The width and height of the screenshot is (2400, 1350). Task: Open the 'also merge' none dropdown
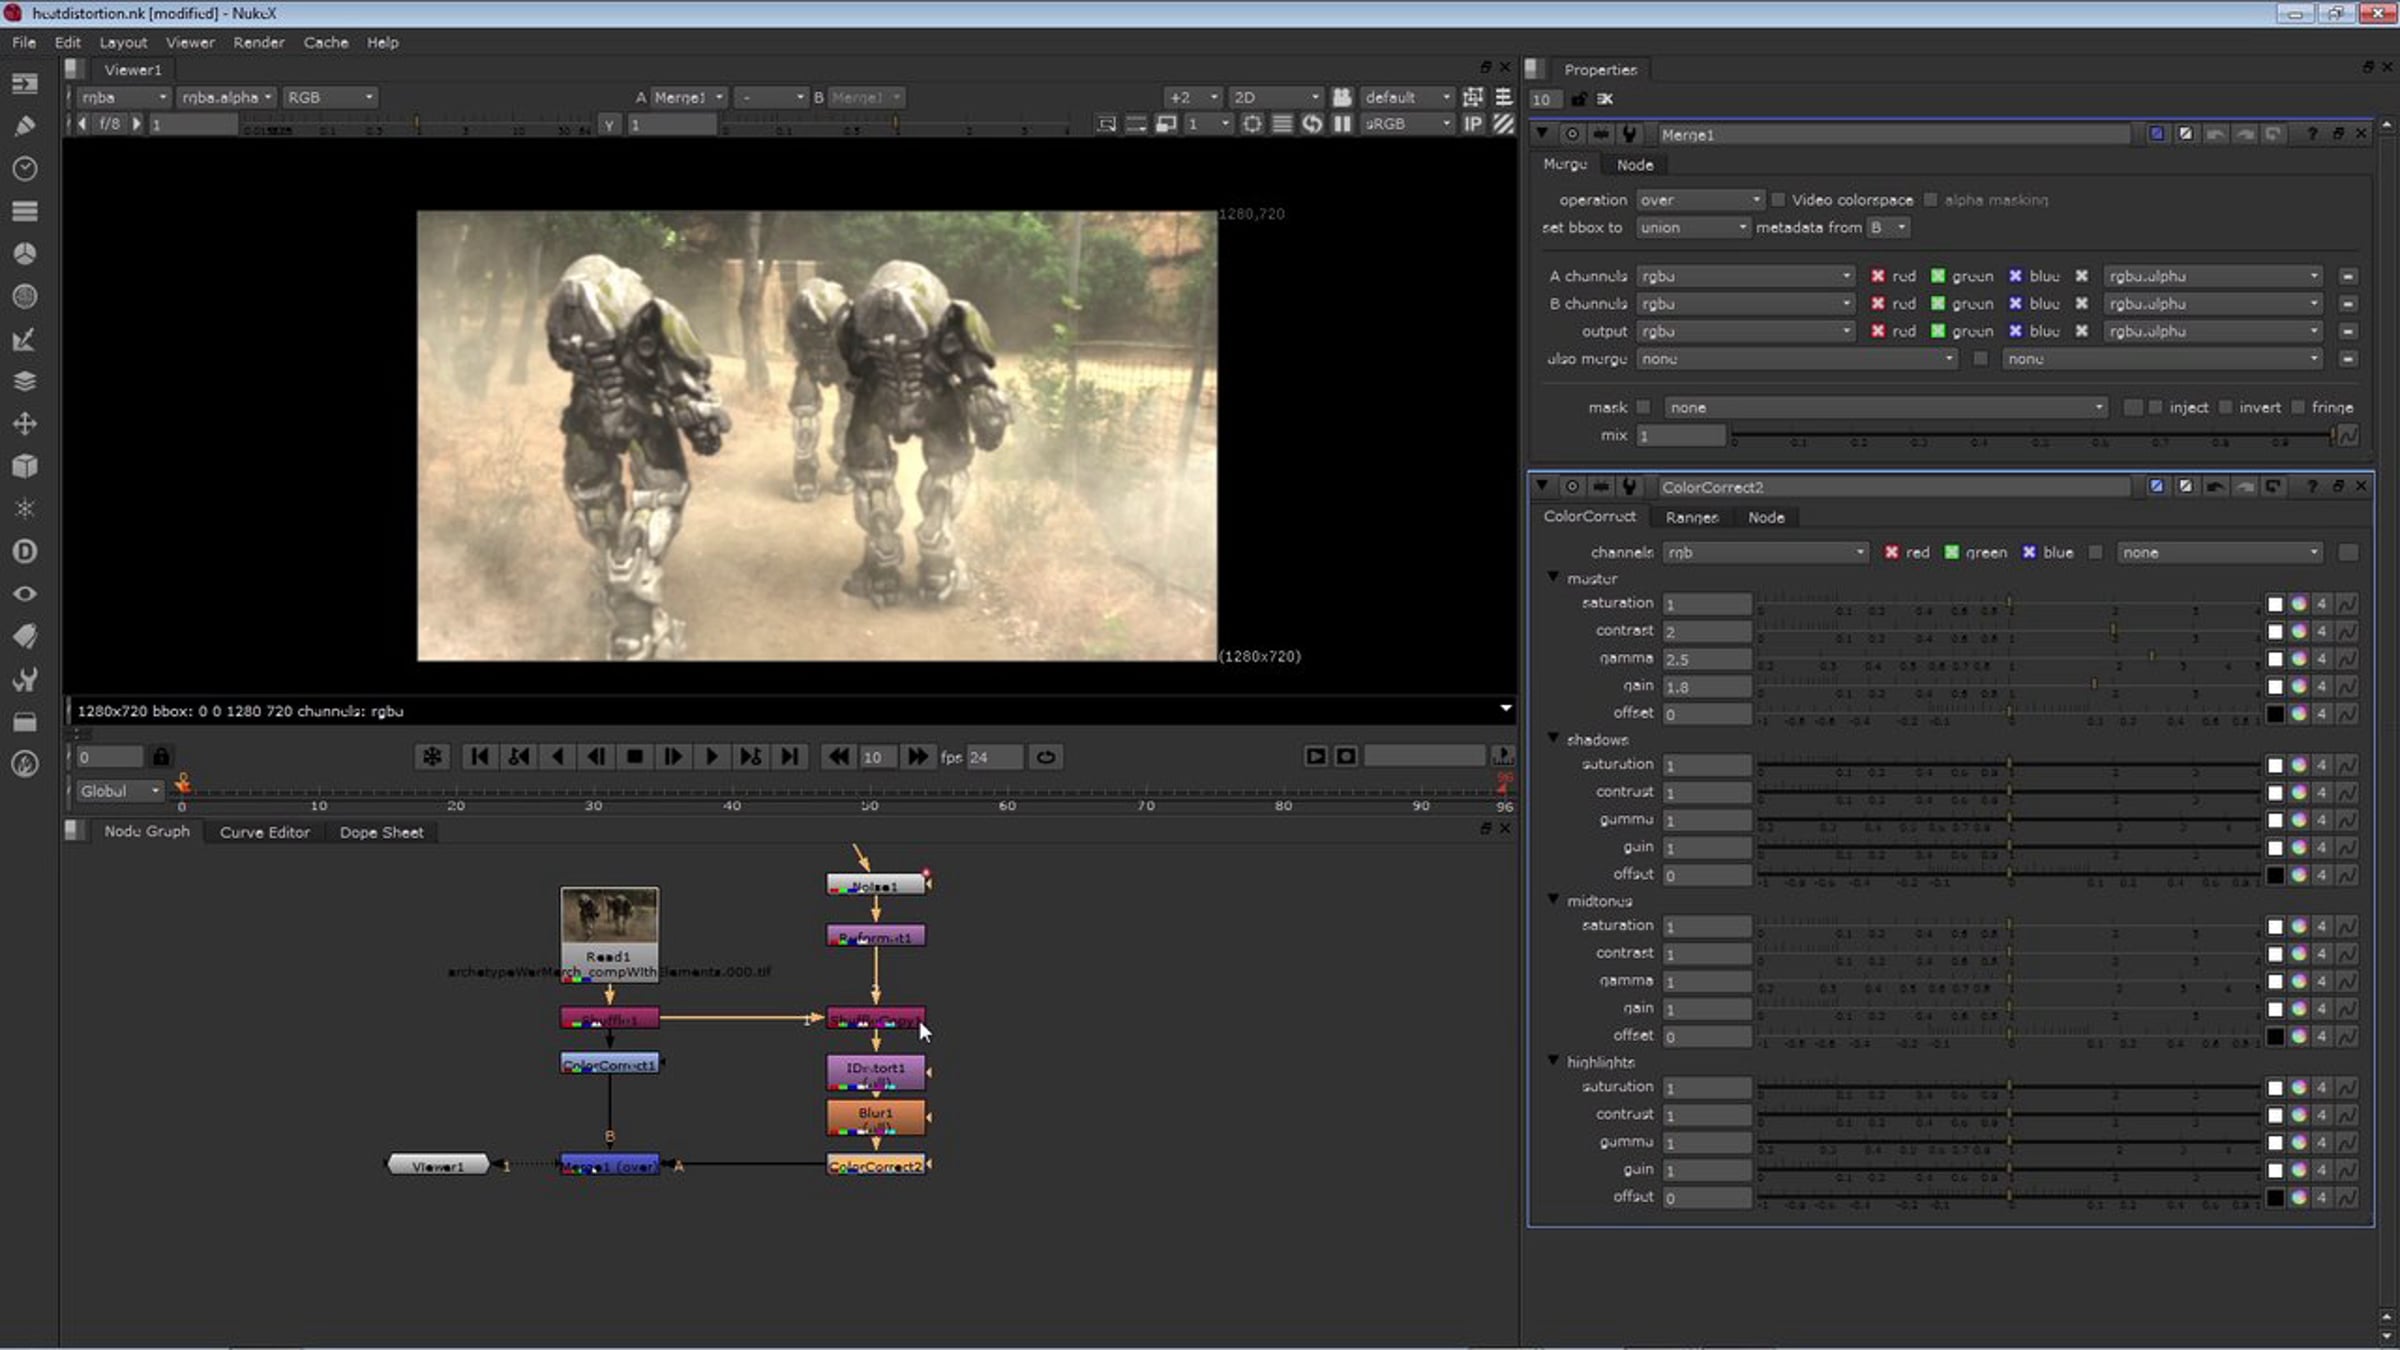1797,359
